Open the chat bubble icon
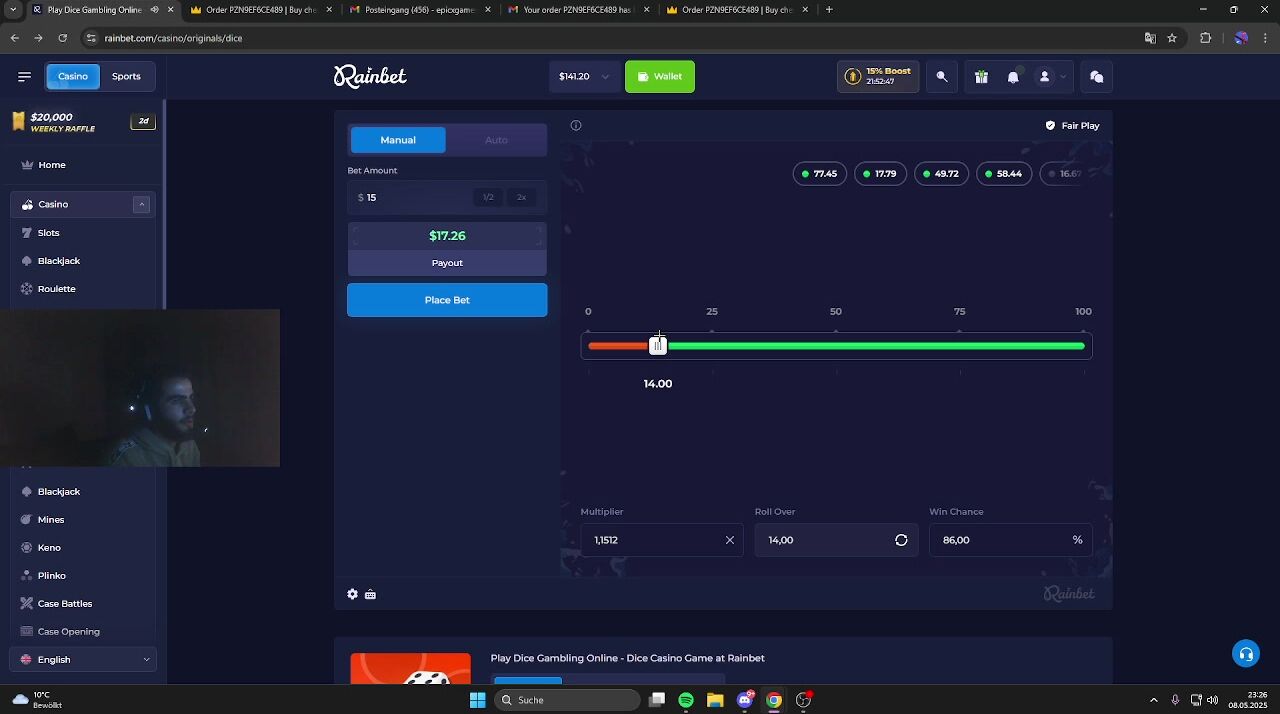The image size is (1280, 714). 1097,77
